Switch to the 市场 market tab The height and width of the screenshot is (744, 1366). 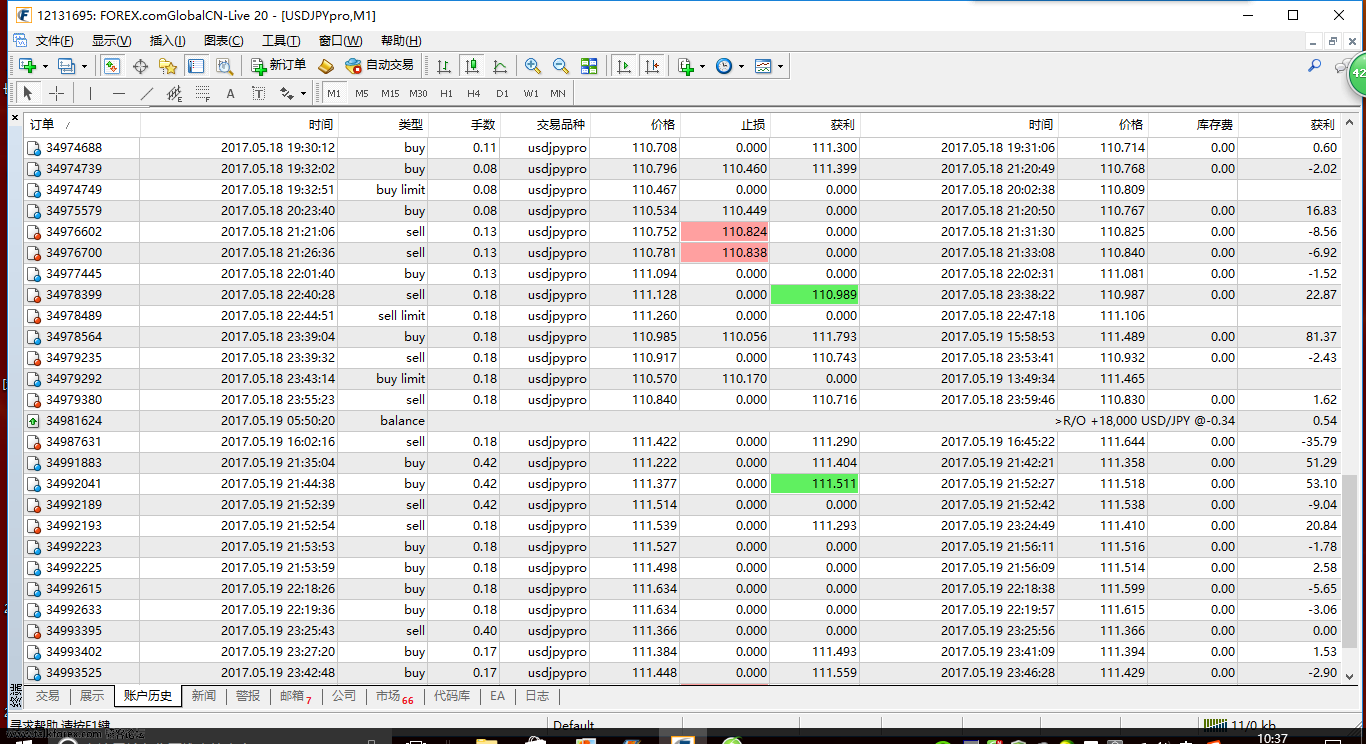394,696
